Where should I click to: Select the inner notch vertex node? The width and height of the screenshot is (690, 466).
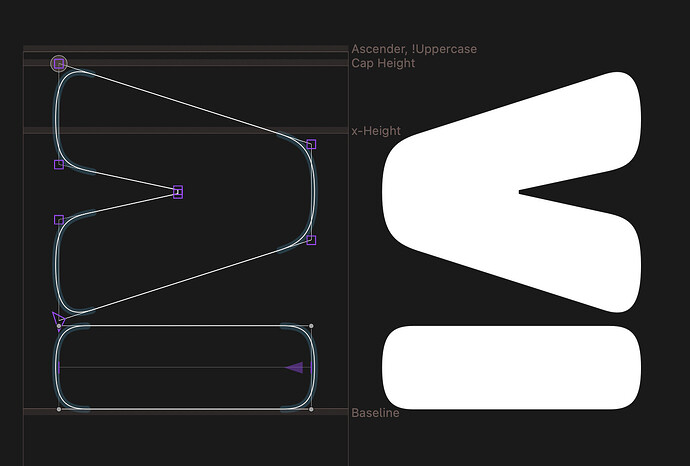178,191
